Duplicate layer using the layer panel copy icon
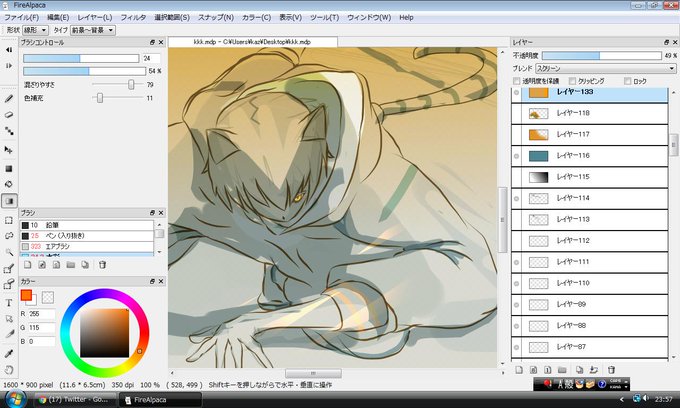This screenshot has height=408, width=680. click(x=579, y=370)
